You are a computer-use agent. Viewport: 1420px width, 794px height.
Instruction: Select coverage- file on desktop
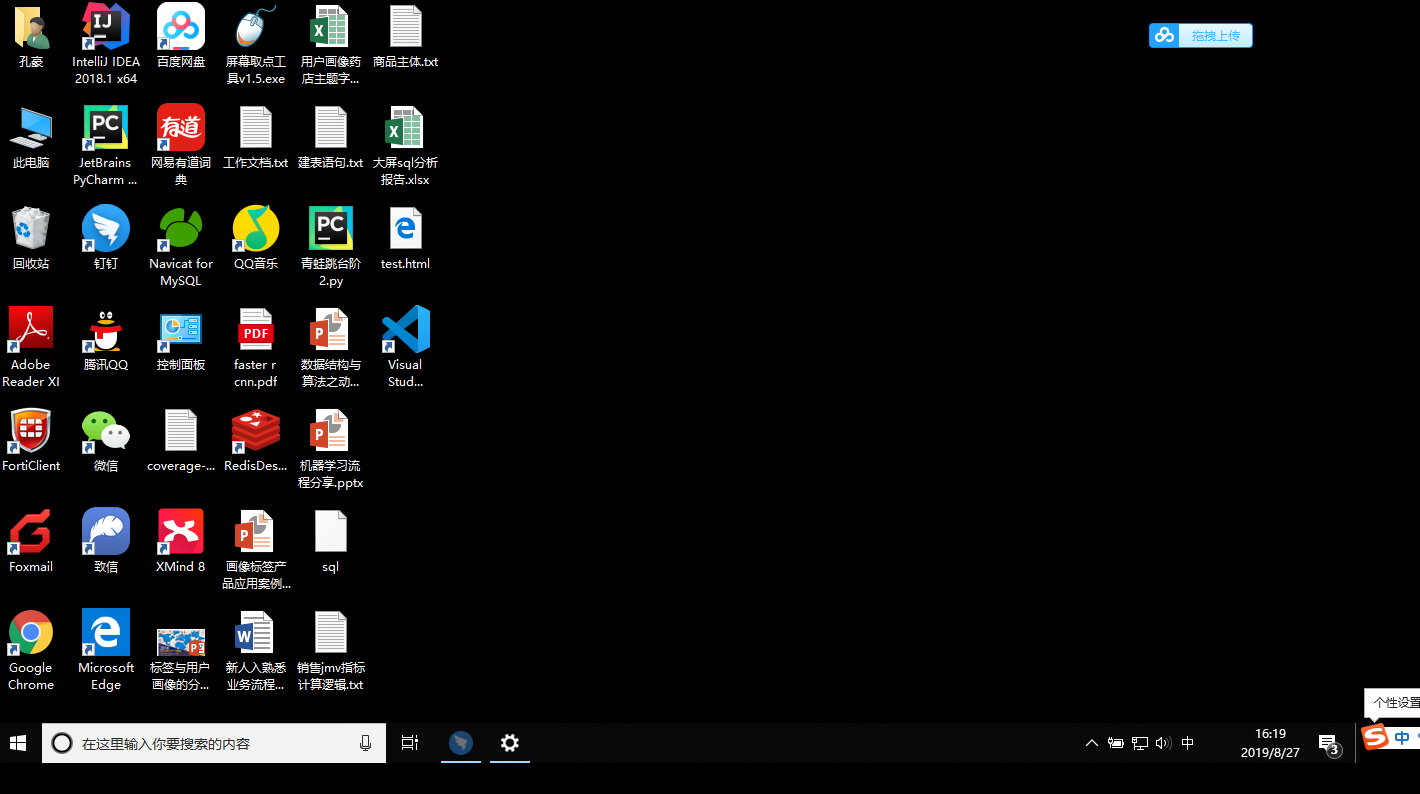[x=181, y=441]
